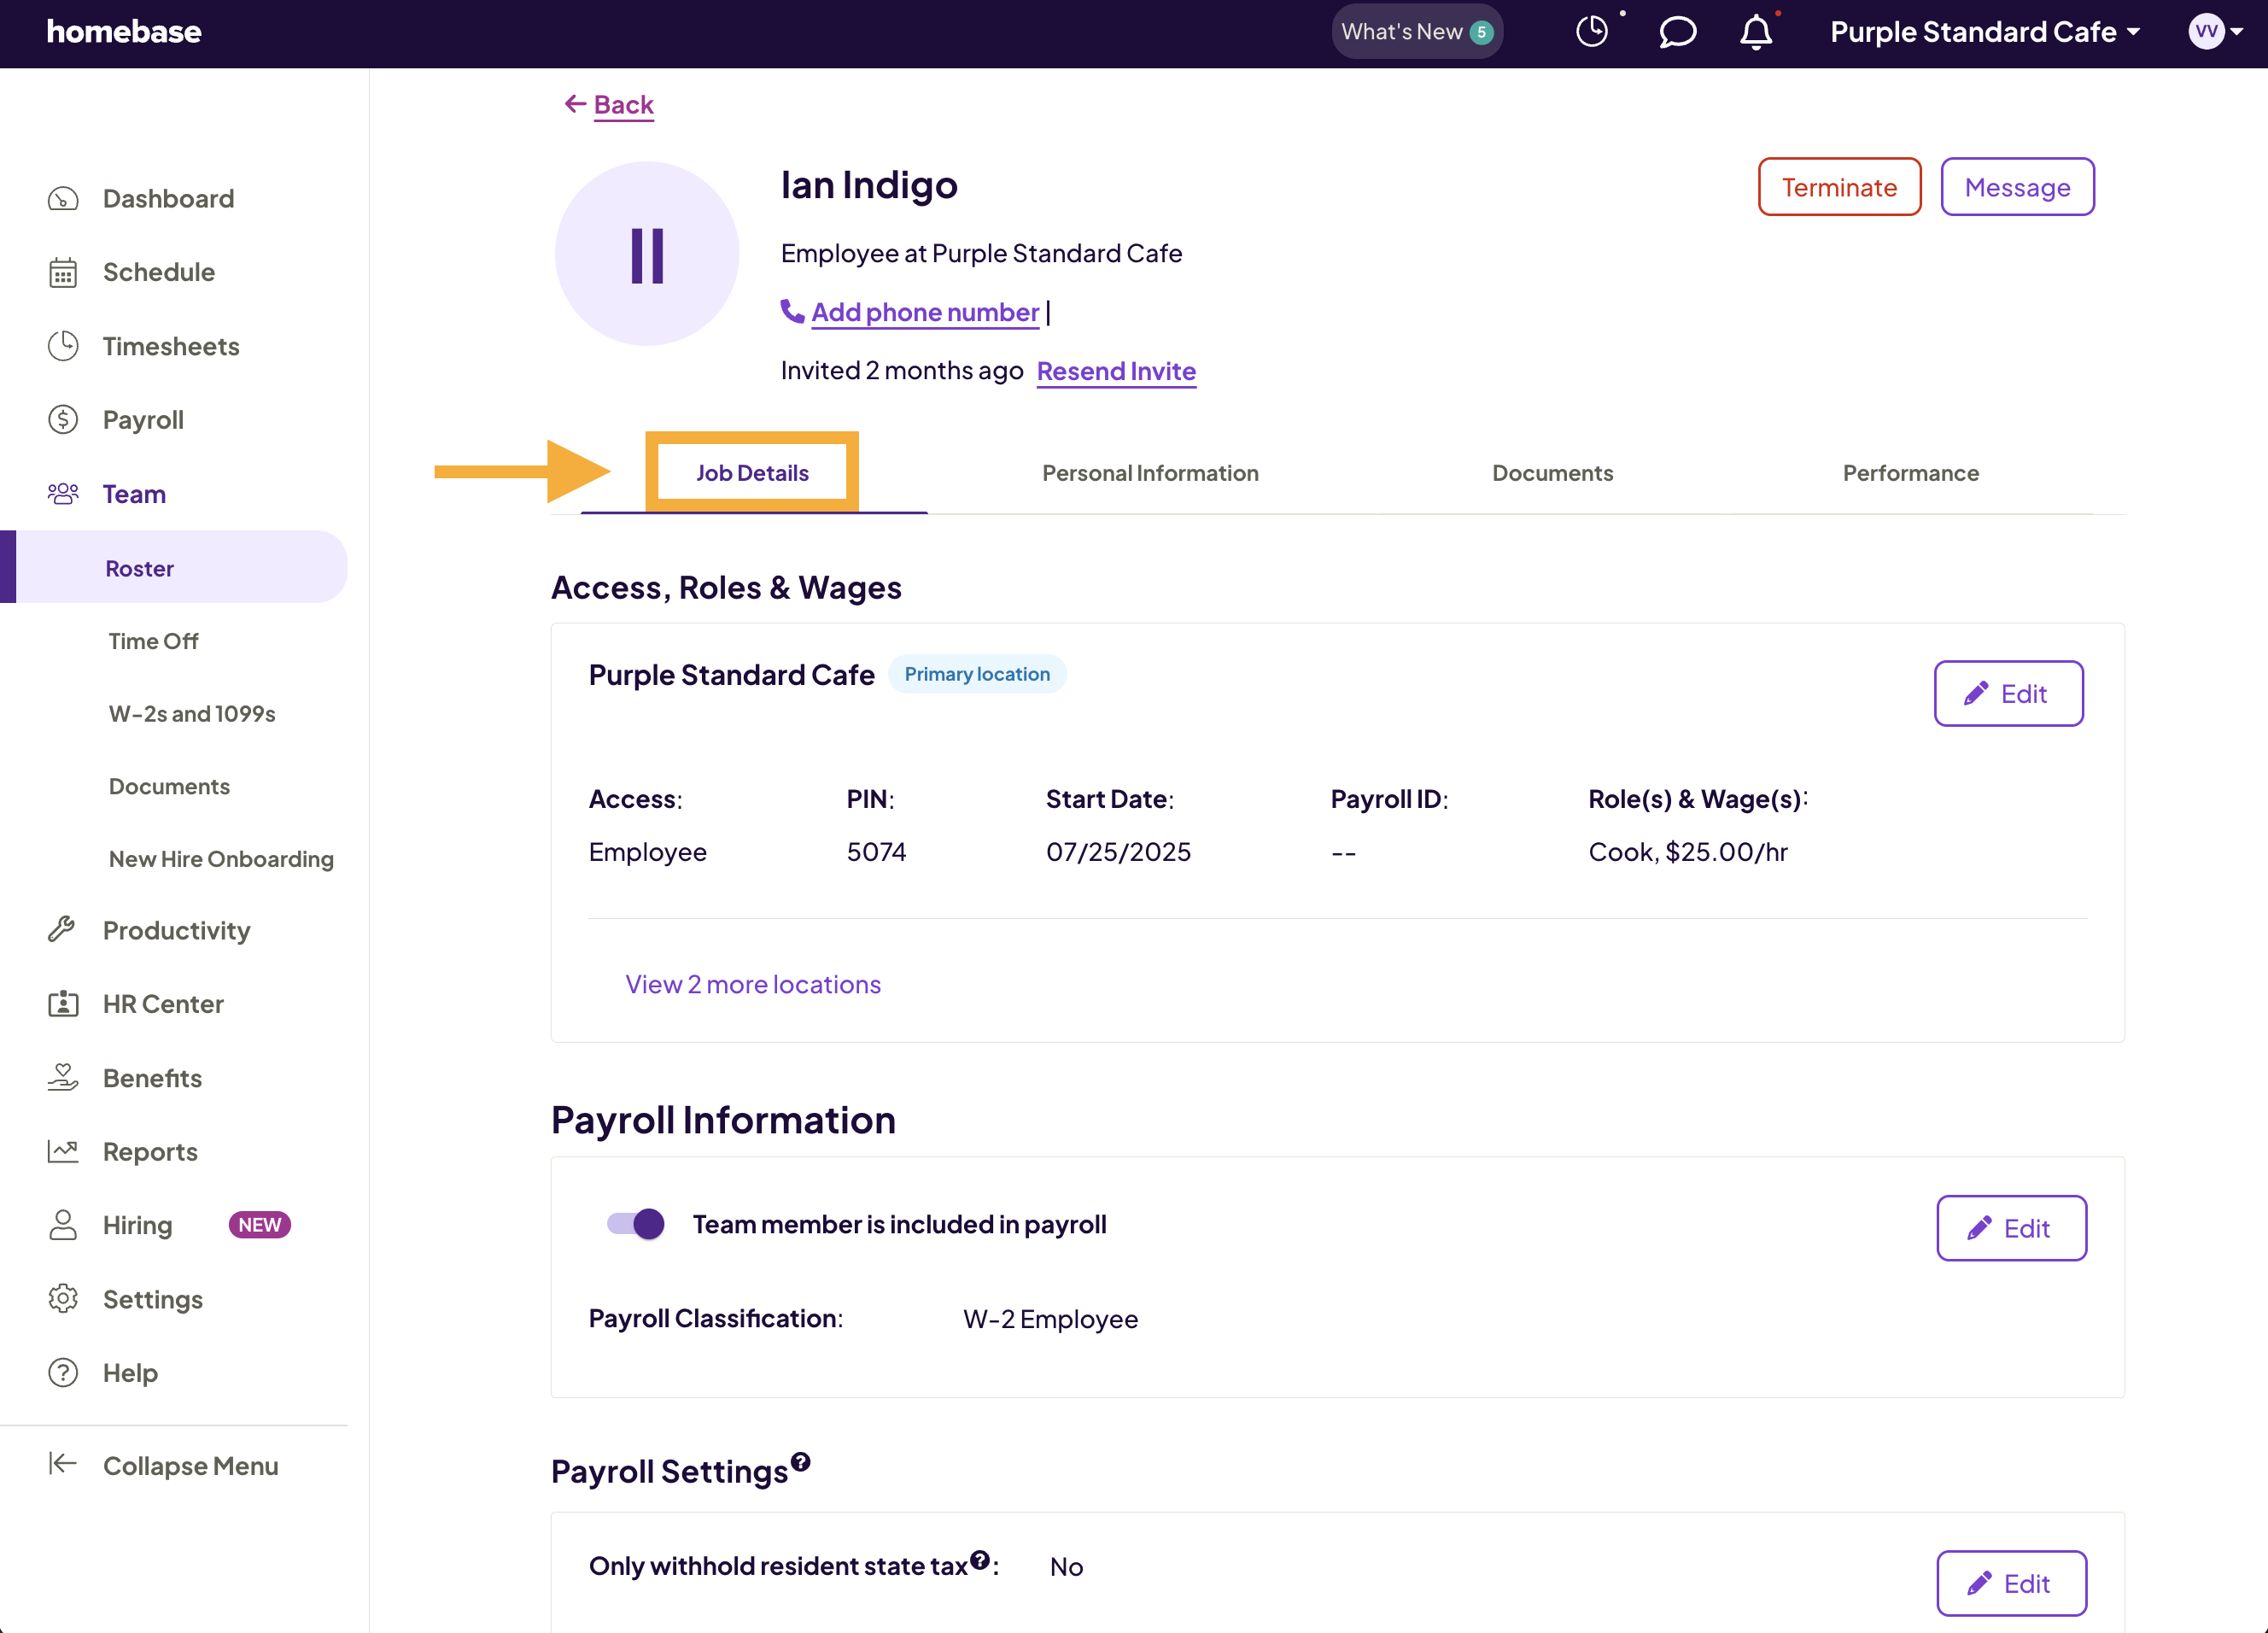The width and height of the screenshot is (2268, 1633).
Task: Expand View 2 more locations
Action: point(753,984)
